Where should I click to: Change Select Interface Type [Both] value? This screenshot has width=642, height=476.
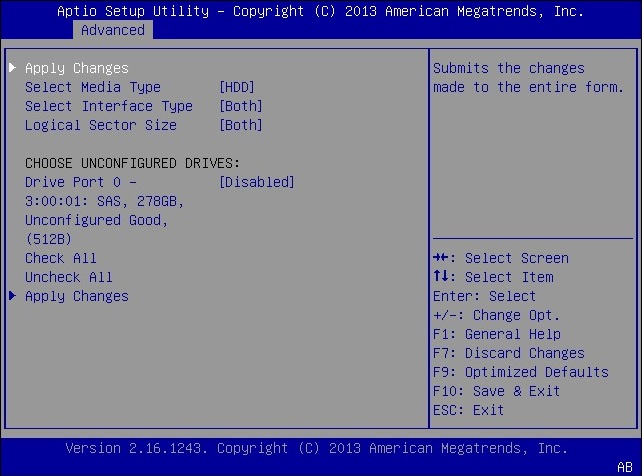[x=241, y=106]
